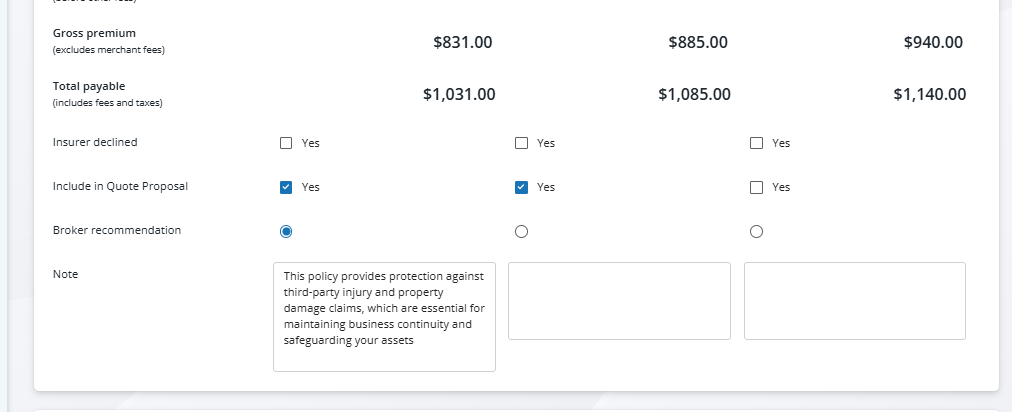Mark the $885.00 quote as insurer declined
The image size is (1012, 412).
(521, 143)
